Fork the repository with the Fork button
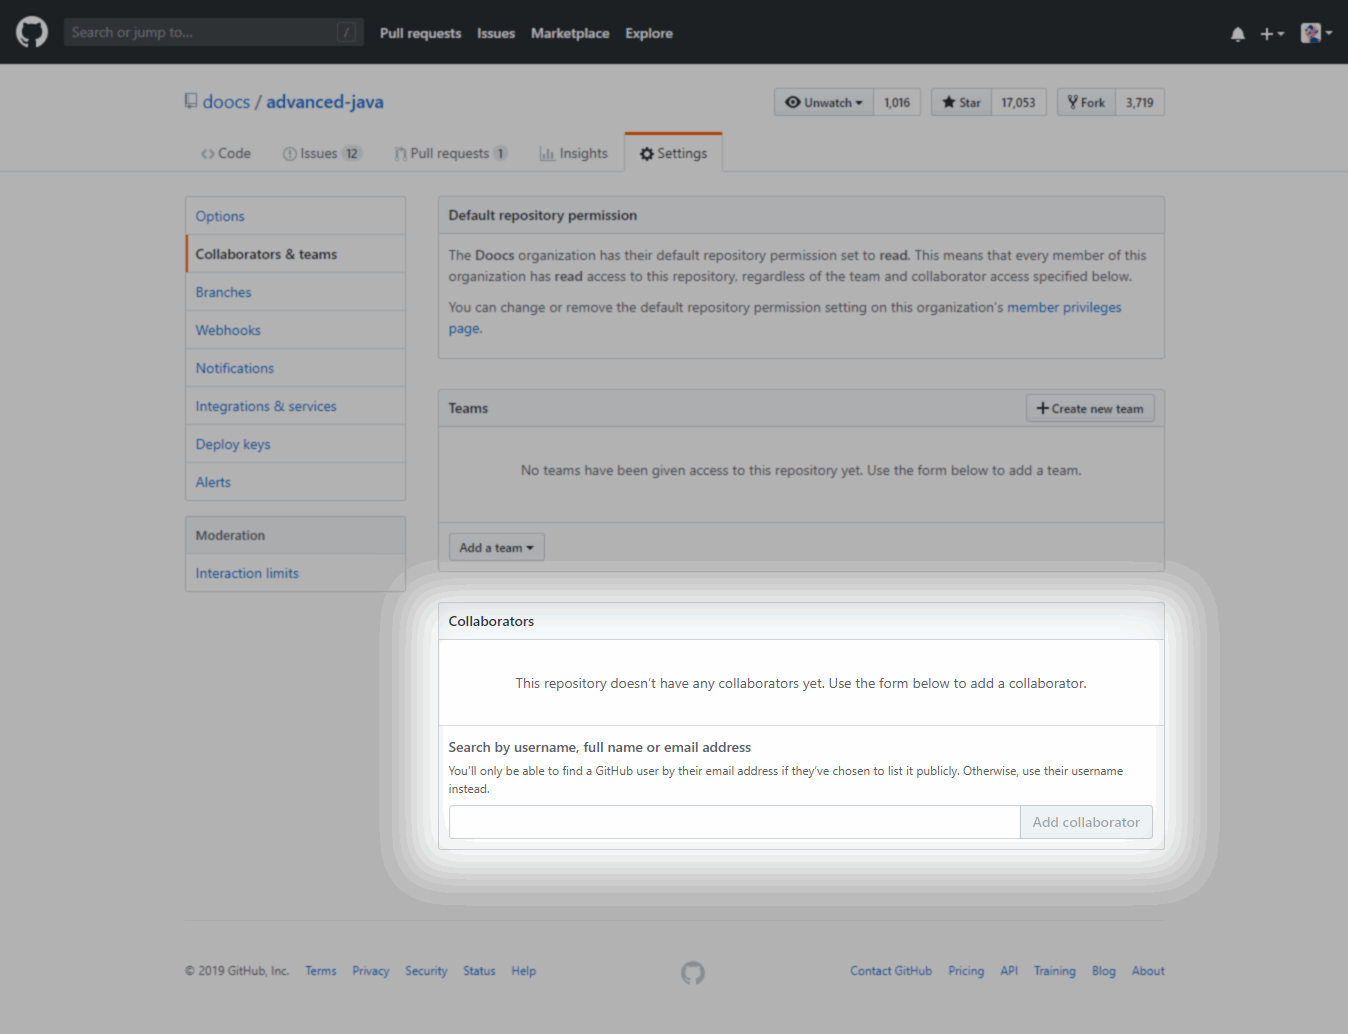Screen dimensions: 1348x1034 1086,102
